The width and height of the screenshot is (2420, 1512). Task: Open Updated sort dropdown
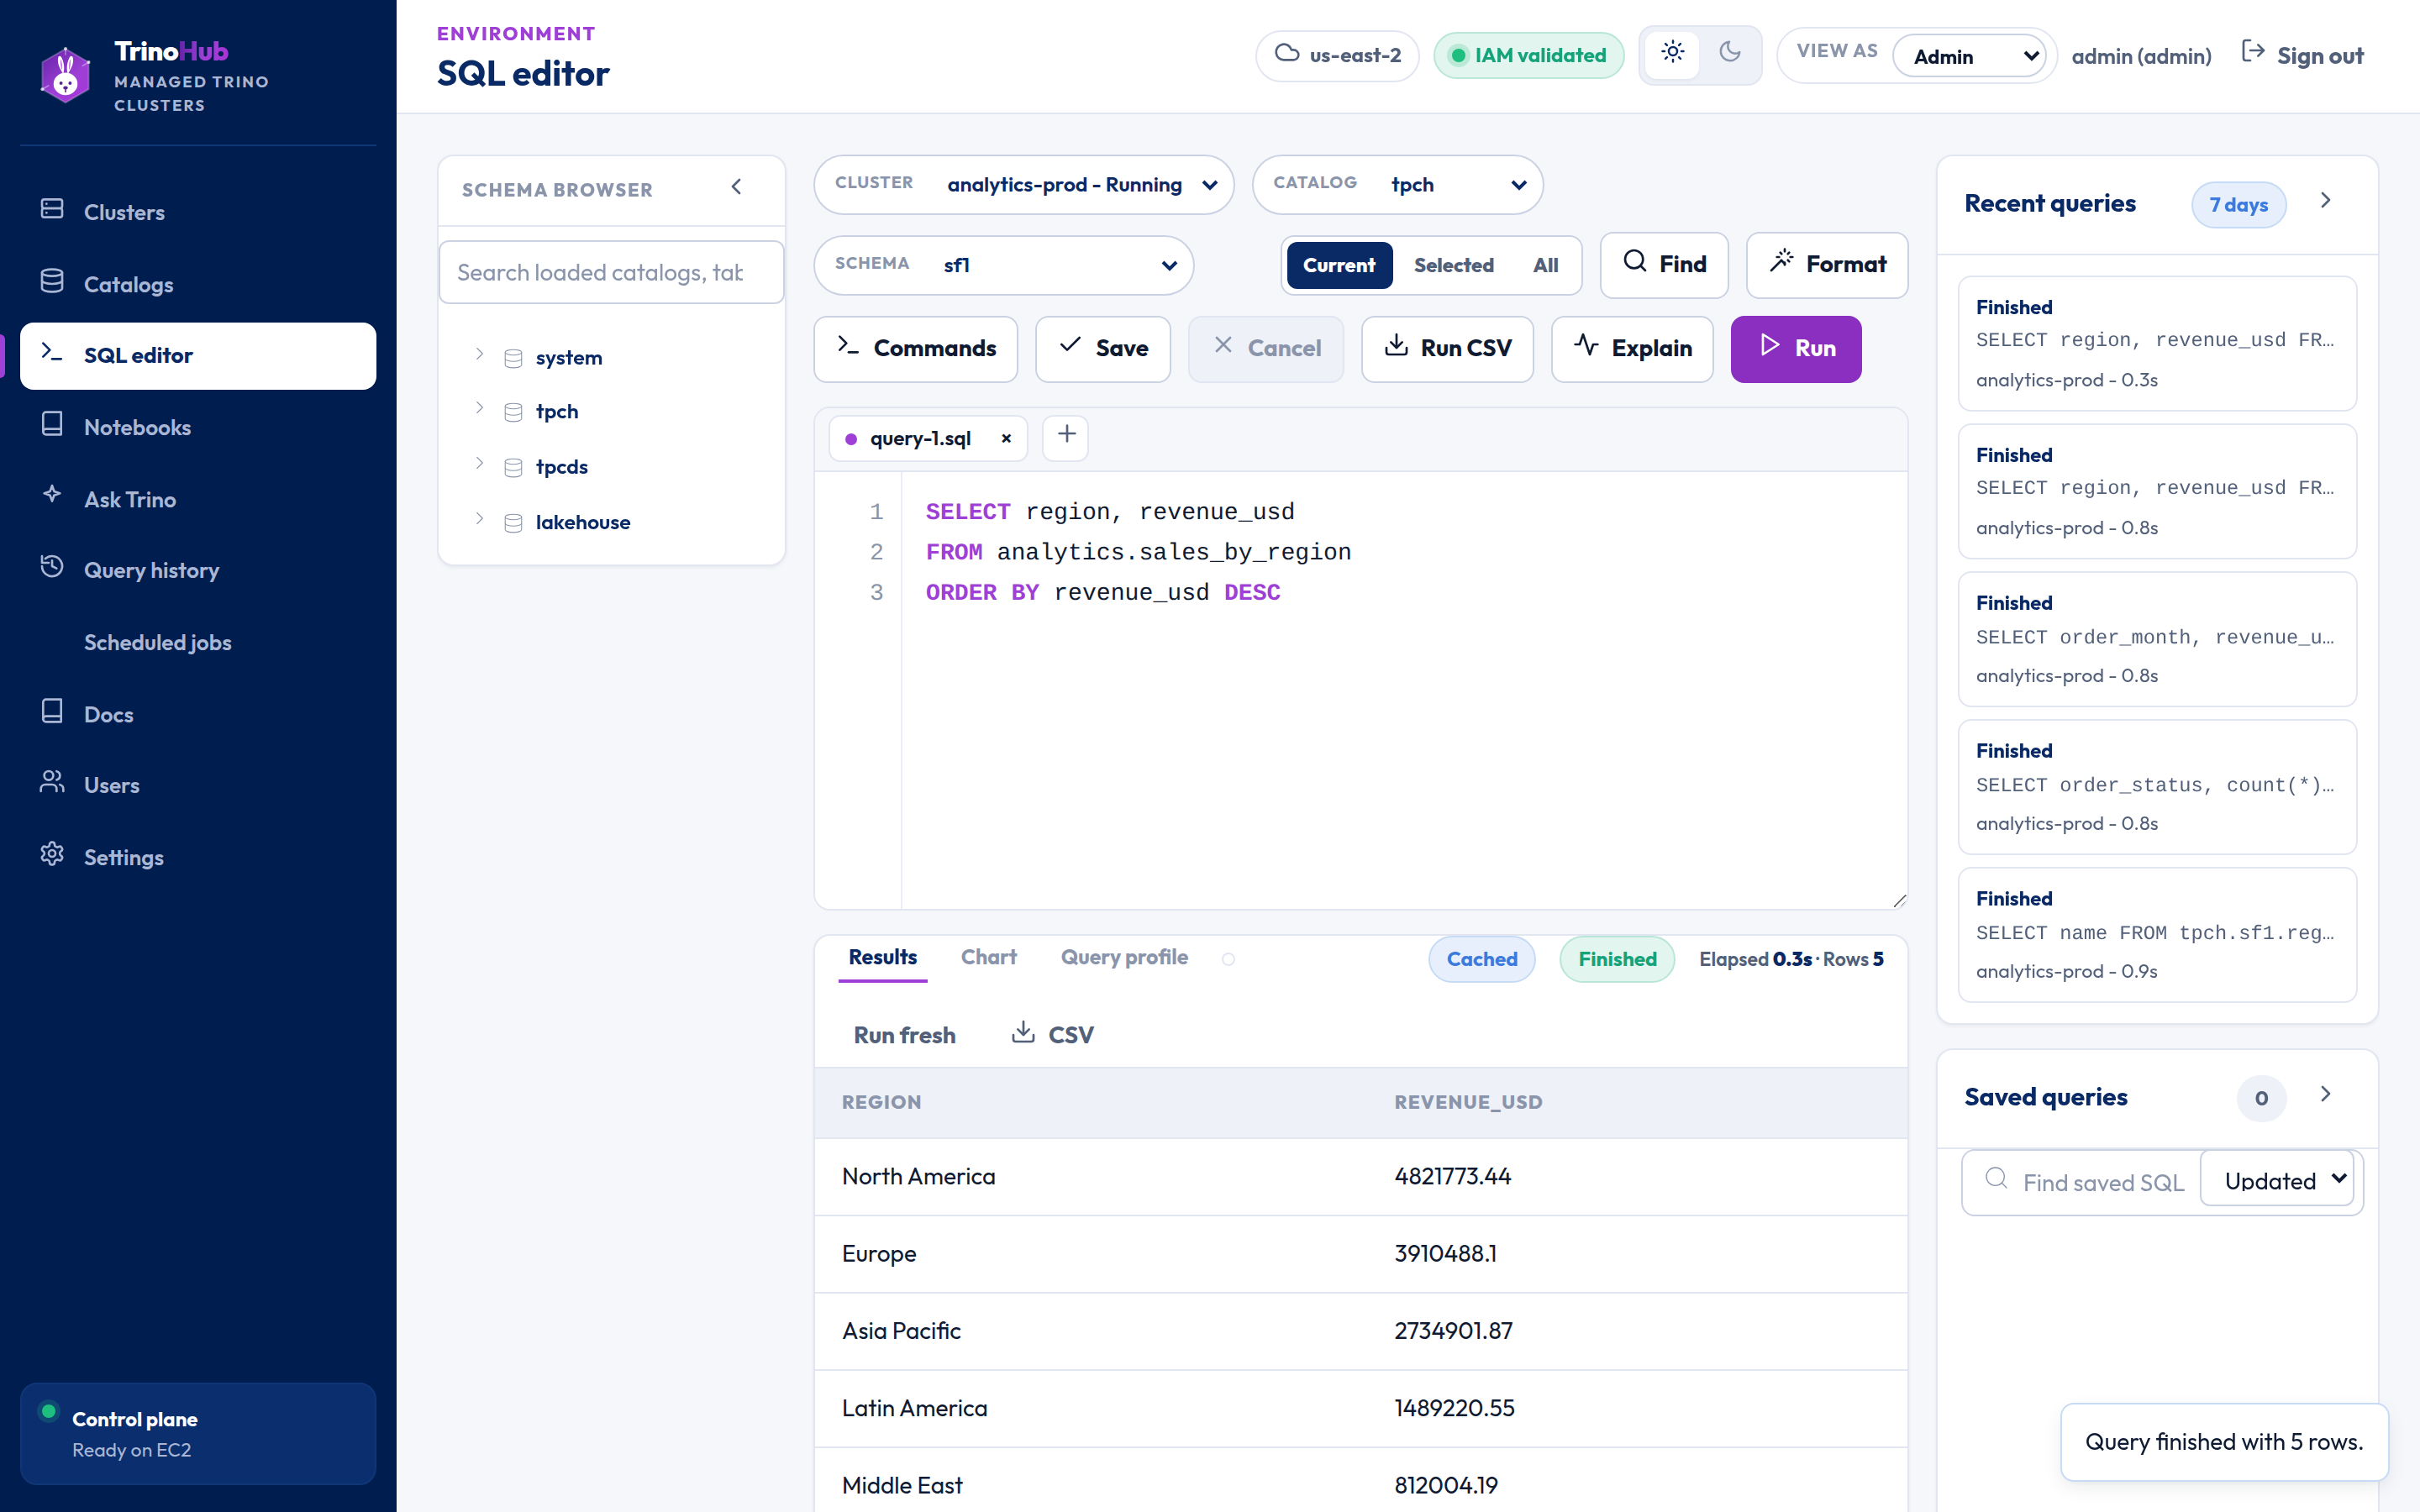[2278, 1180]
